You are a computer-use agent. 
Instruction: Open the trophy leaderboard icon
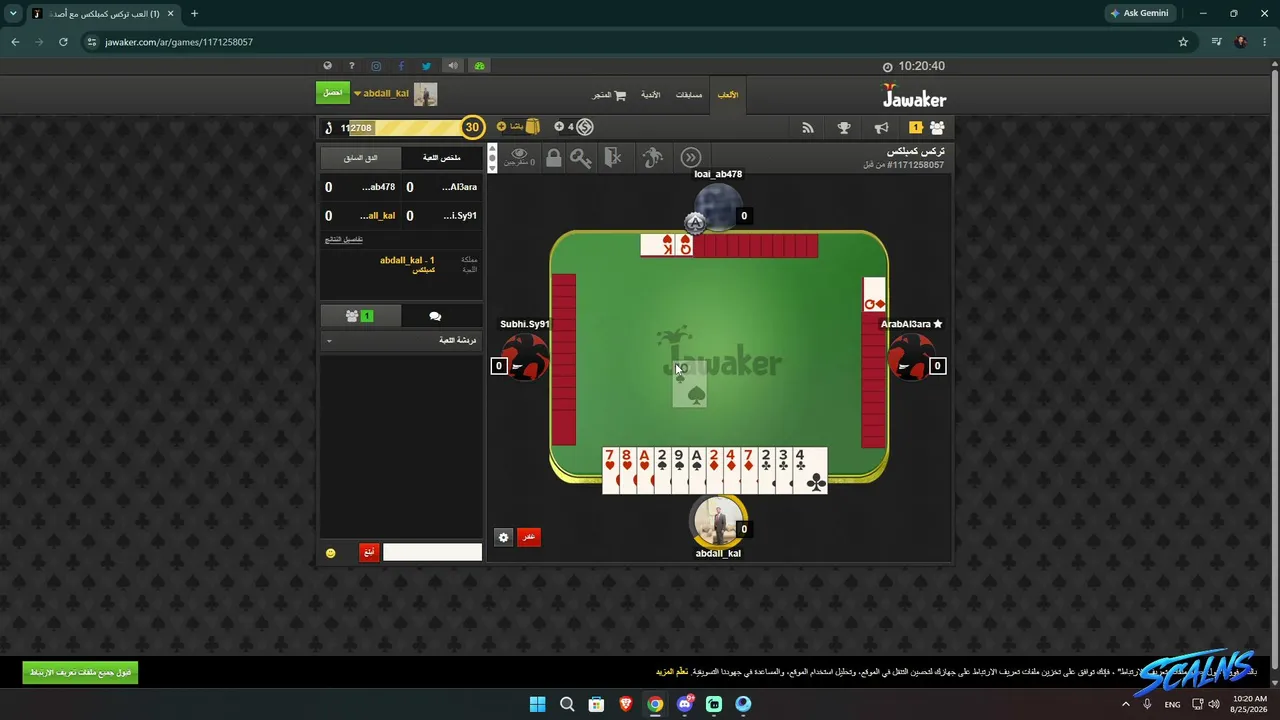844,127
